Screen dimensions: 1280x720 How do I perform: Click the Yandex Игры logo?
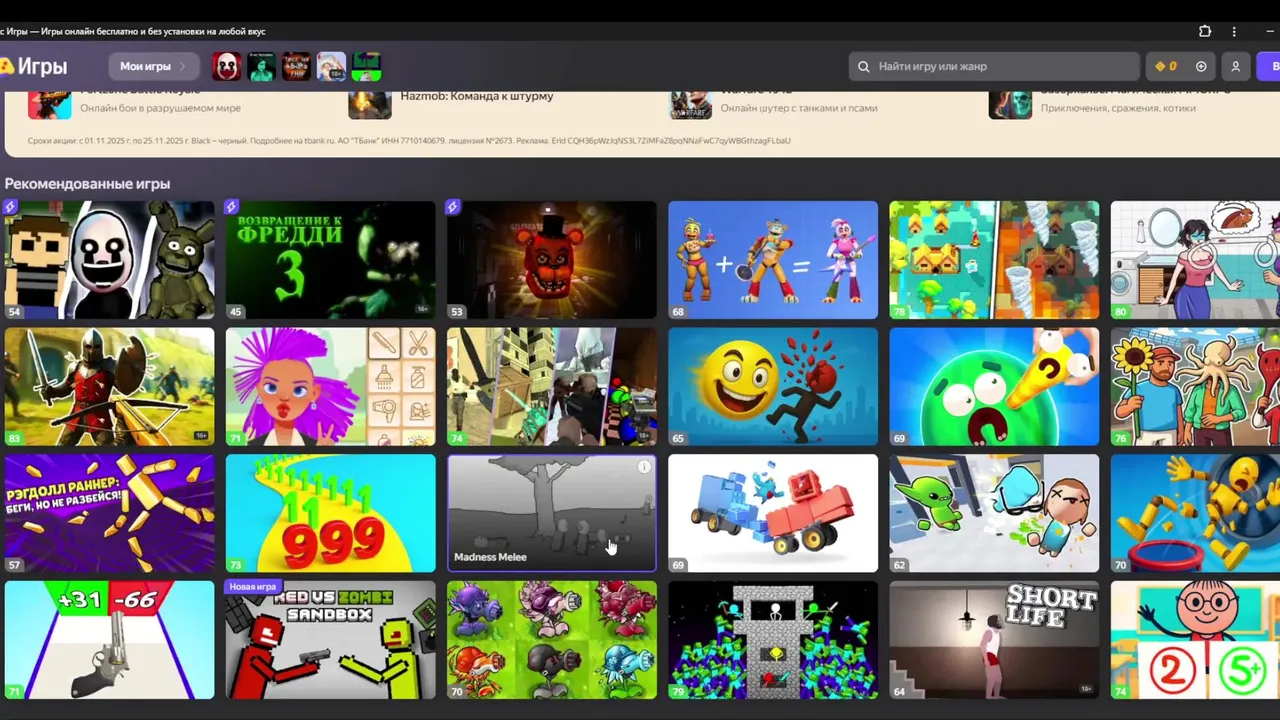pyautogui.click(x=34, y=67)
